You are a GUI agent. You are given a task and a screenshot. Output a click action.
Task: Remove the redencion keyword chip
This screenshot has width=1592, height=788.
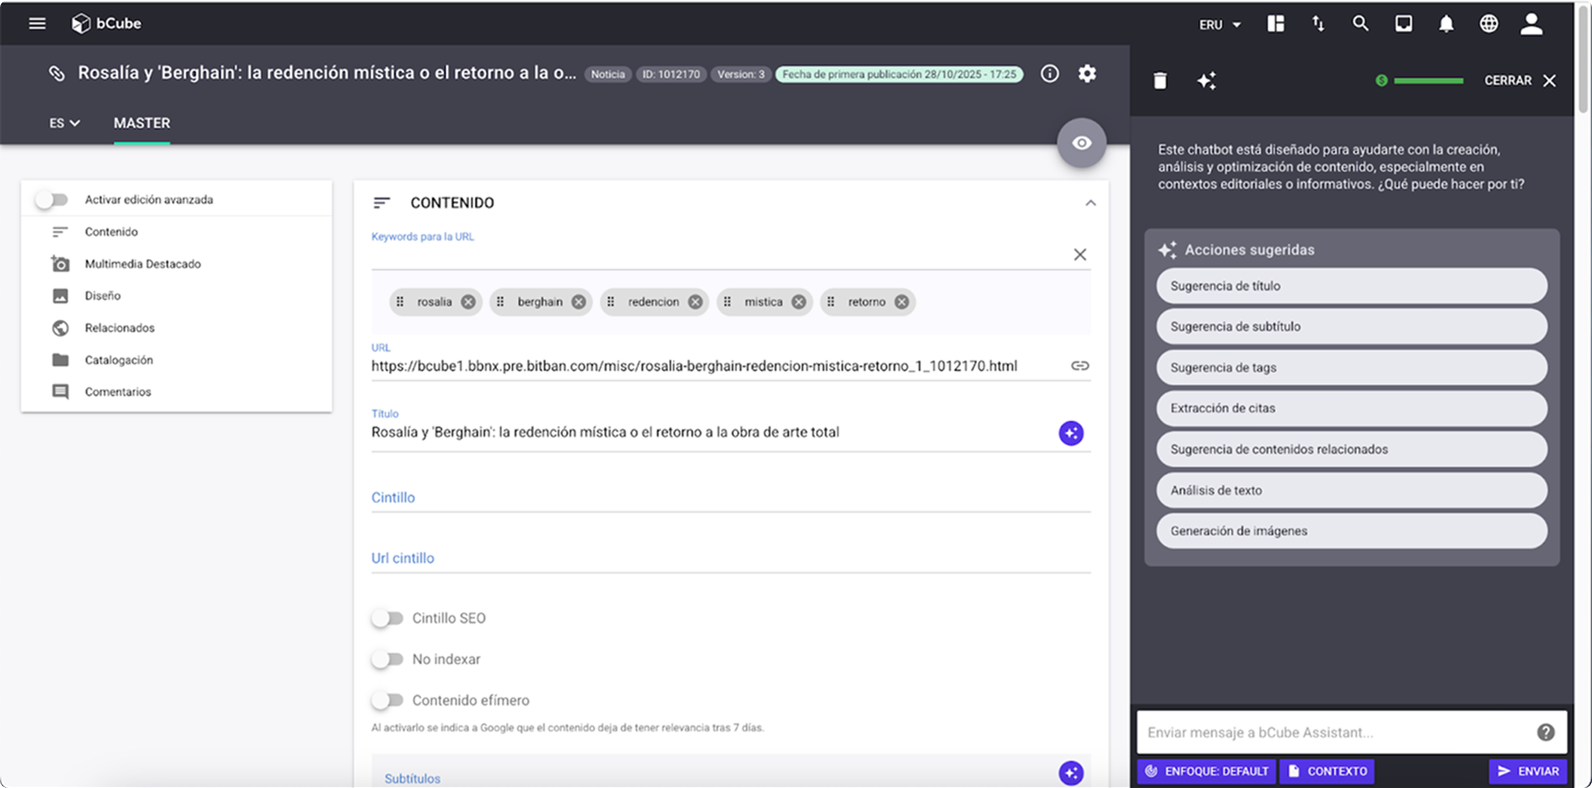click(x=695, y=302)
